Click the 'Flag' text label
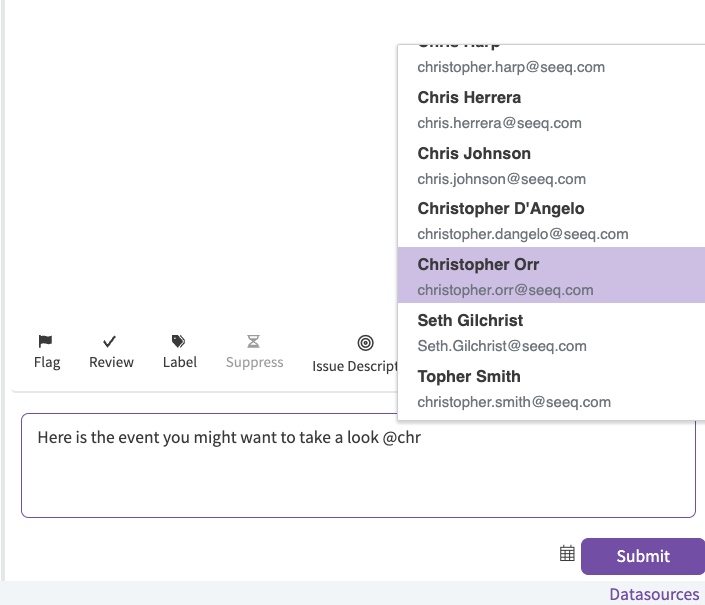The image size is (705, 605). (47, 362)
